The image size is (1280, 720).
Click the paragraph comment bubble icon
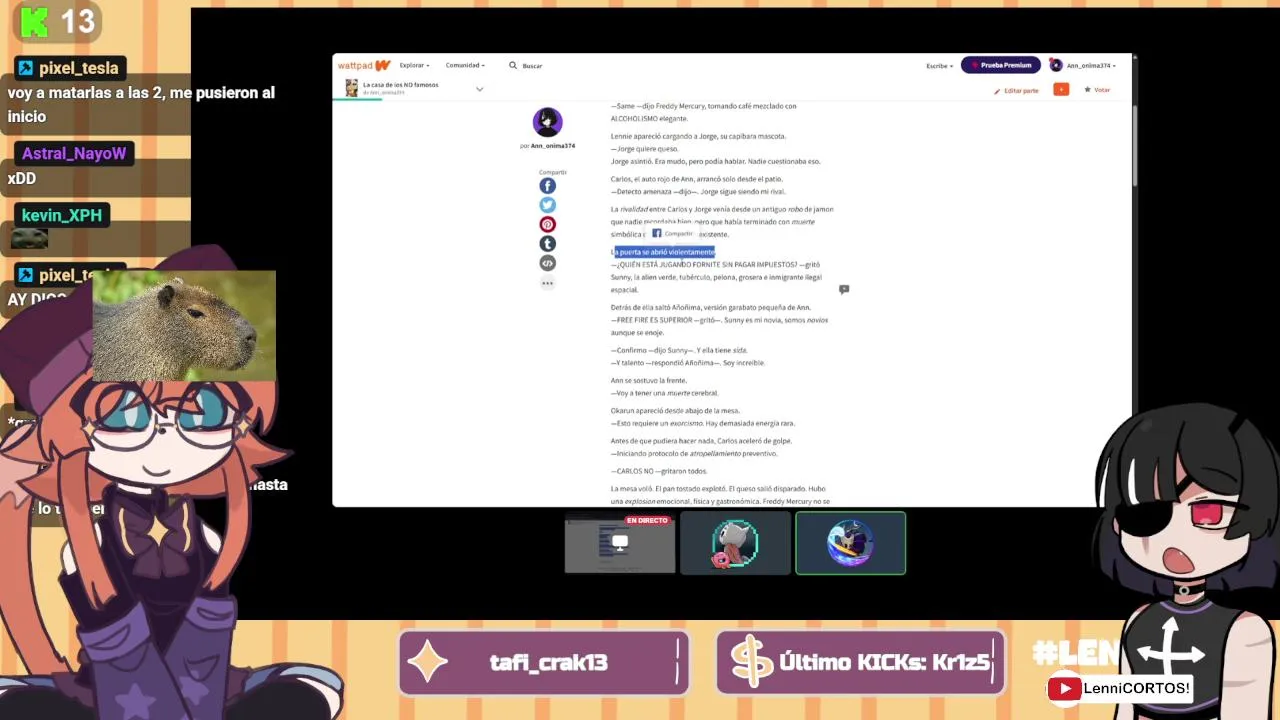click(844, 289)
